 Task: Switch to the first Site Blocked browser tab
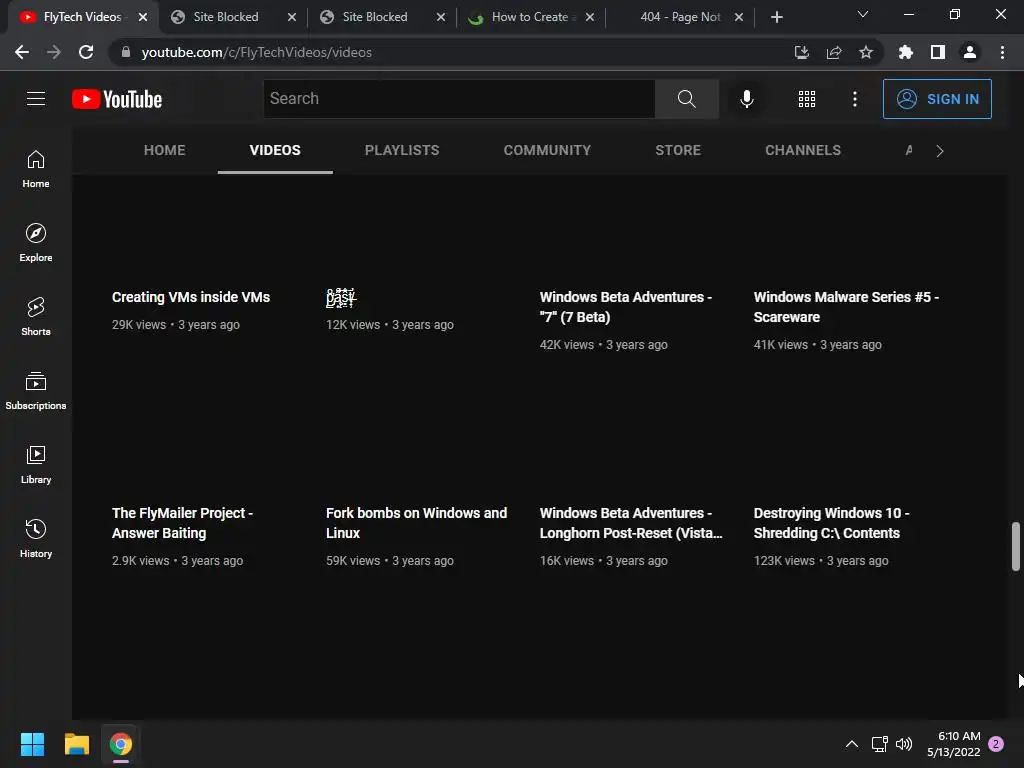(x=225, y=17)
